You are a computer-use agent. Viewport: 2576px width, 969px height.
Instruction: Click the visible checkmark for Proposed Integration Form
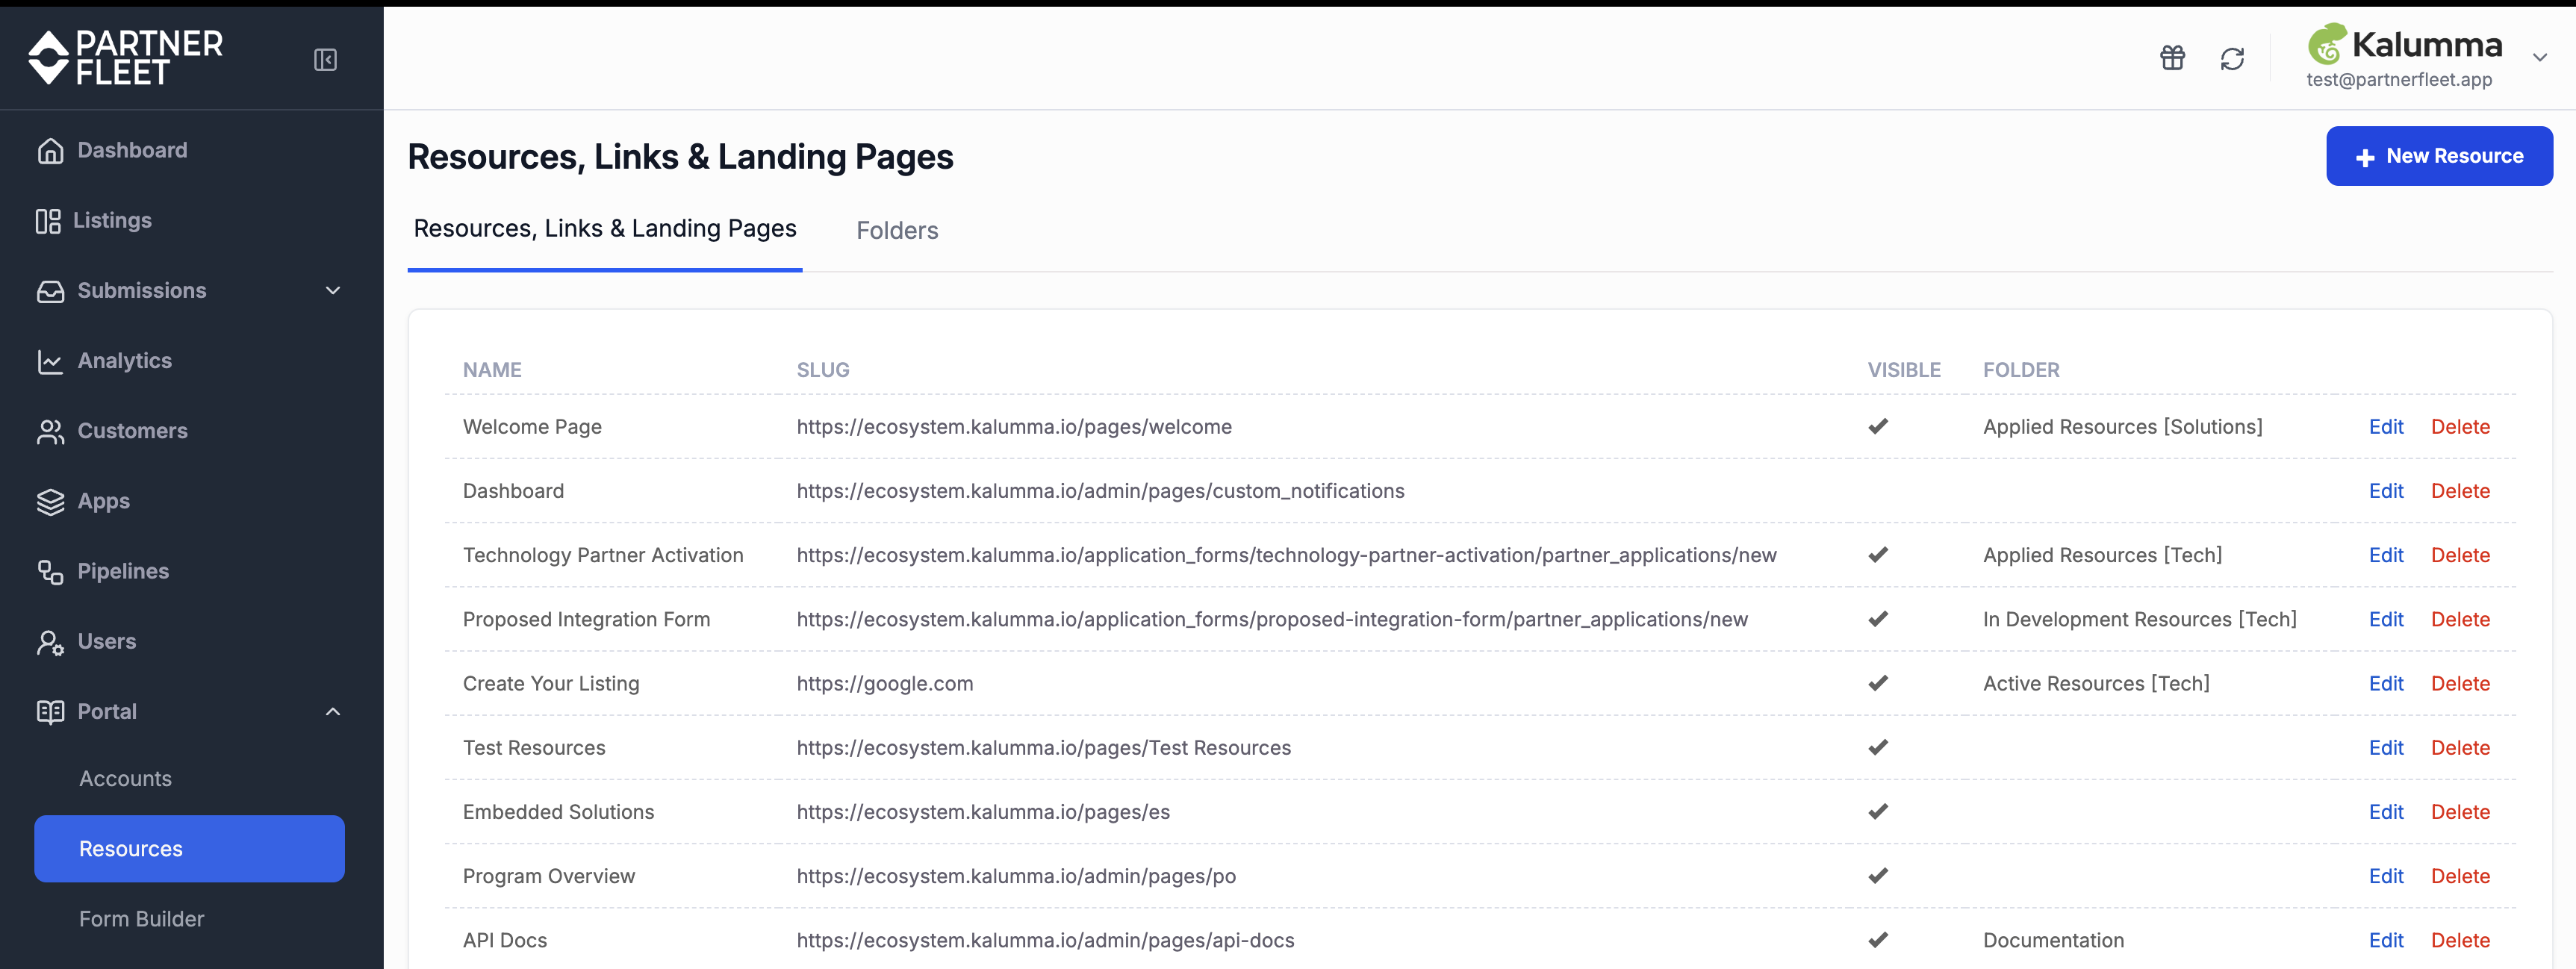(x=1878, y=619)
